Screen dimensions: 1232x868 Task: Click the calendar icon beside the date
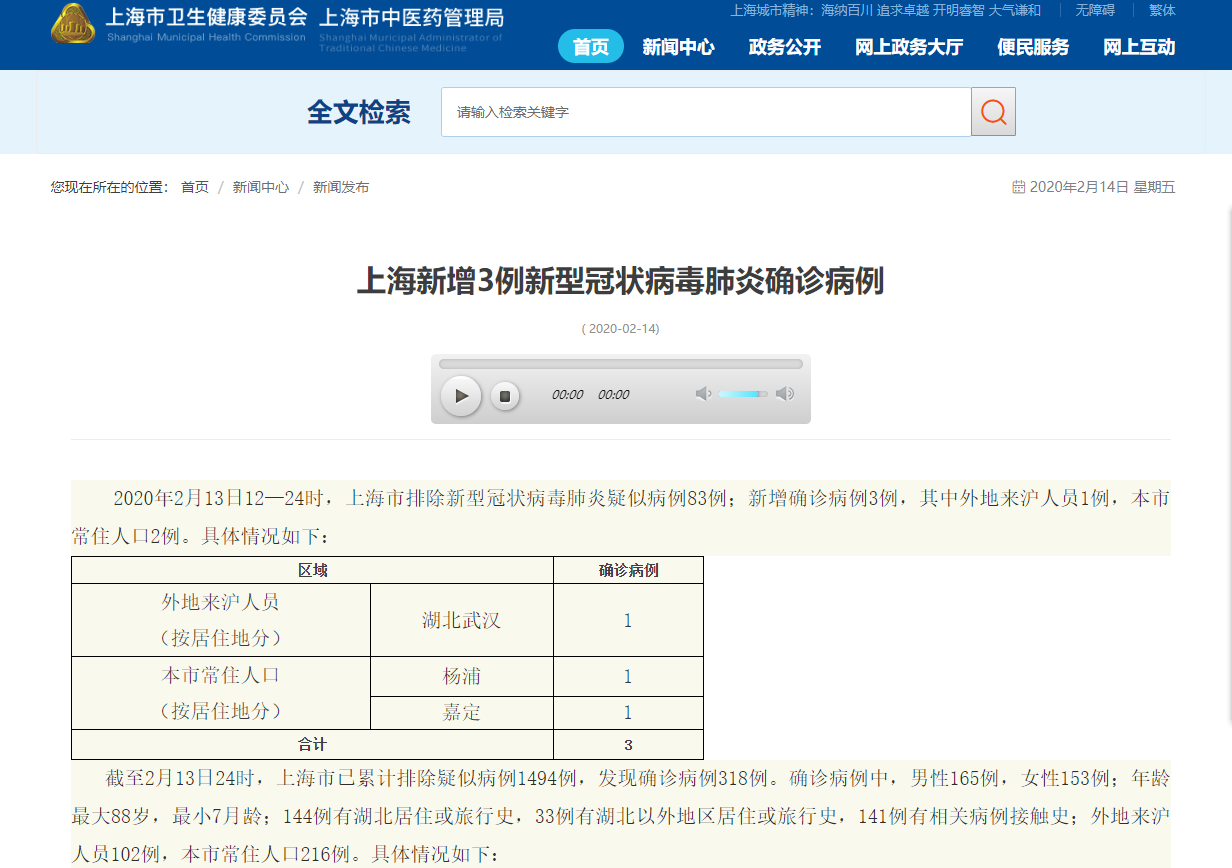pos(1018,187)
